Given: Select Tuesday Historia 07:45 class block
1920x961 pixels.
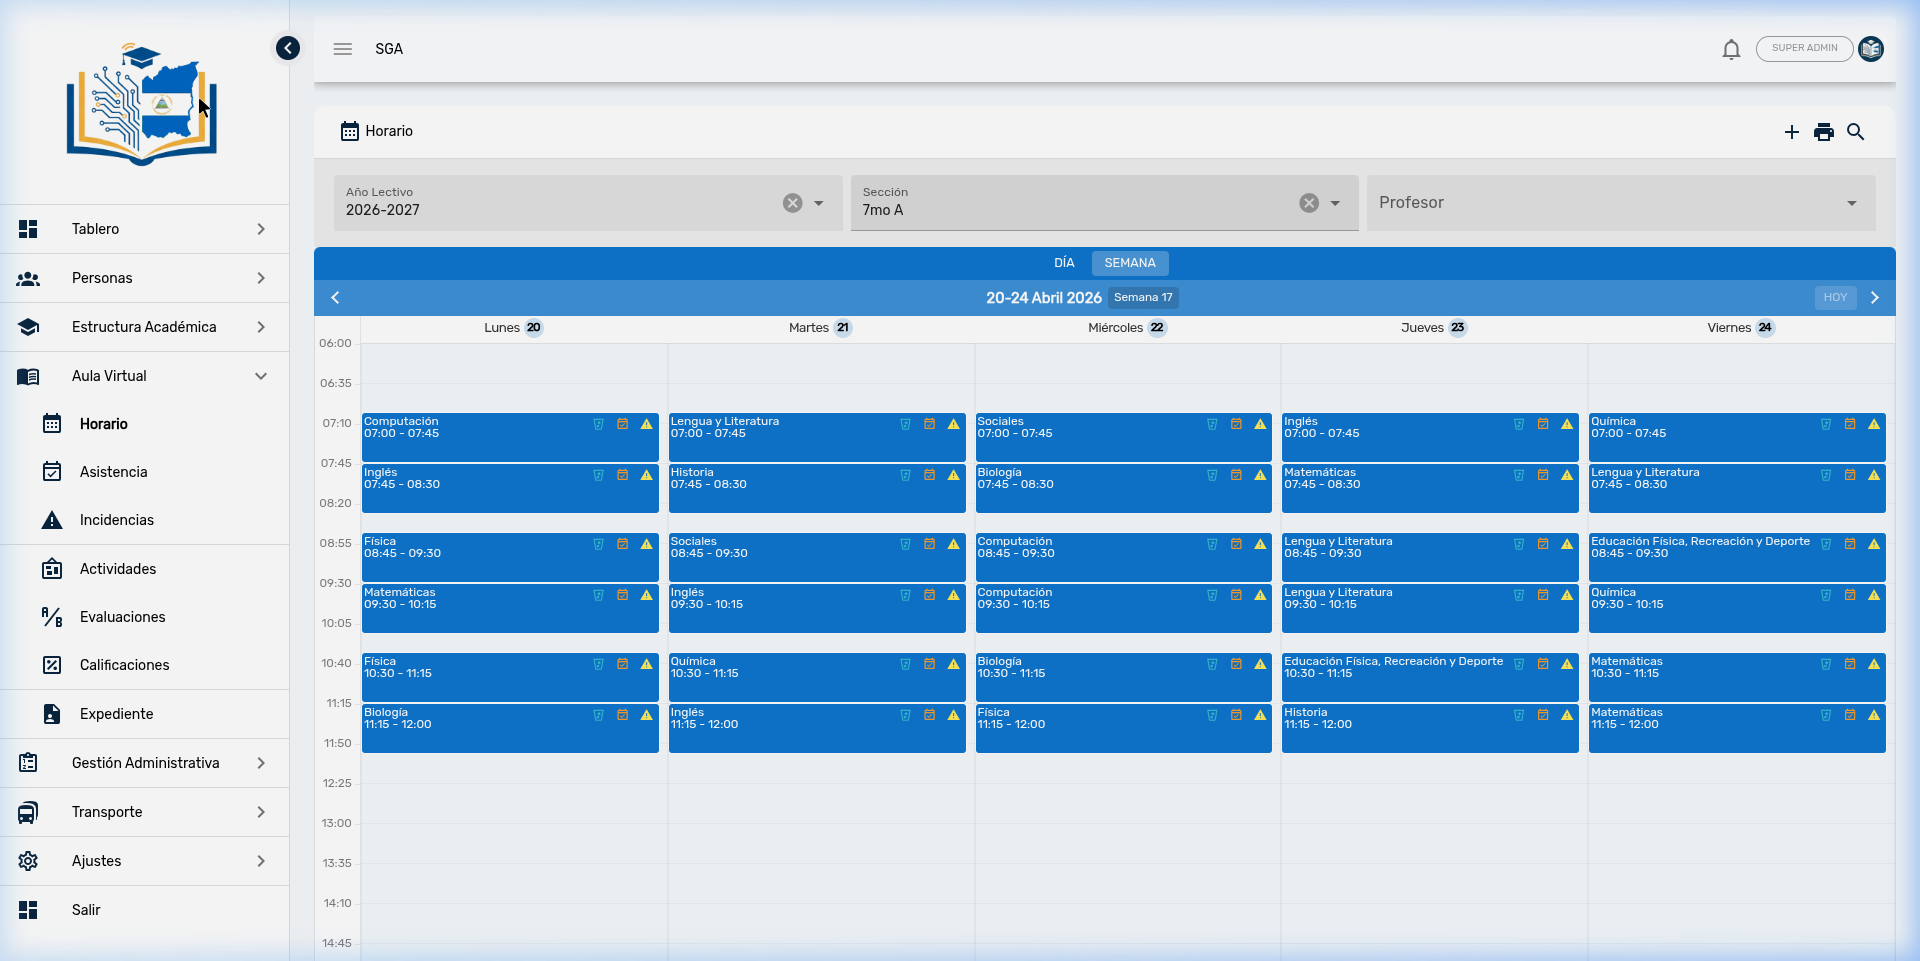Looking at the screenshot, I should 780,488.
